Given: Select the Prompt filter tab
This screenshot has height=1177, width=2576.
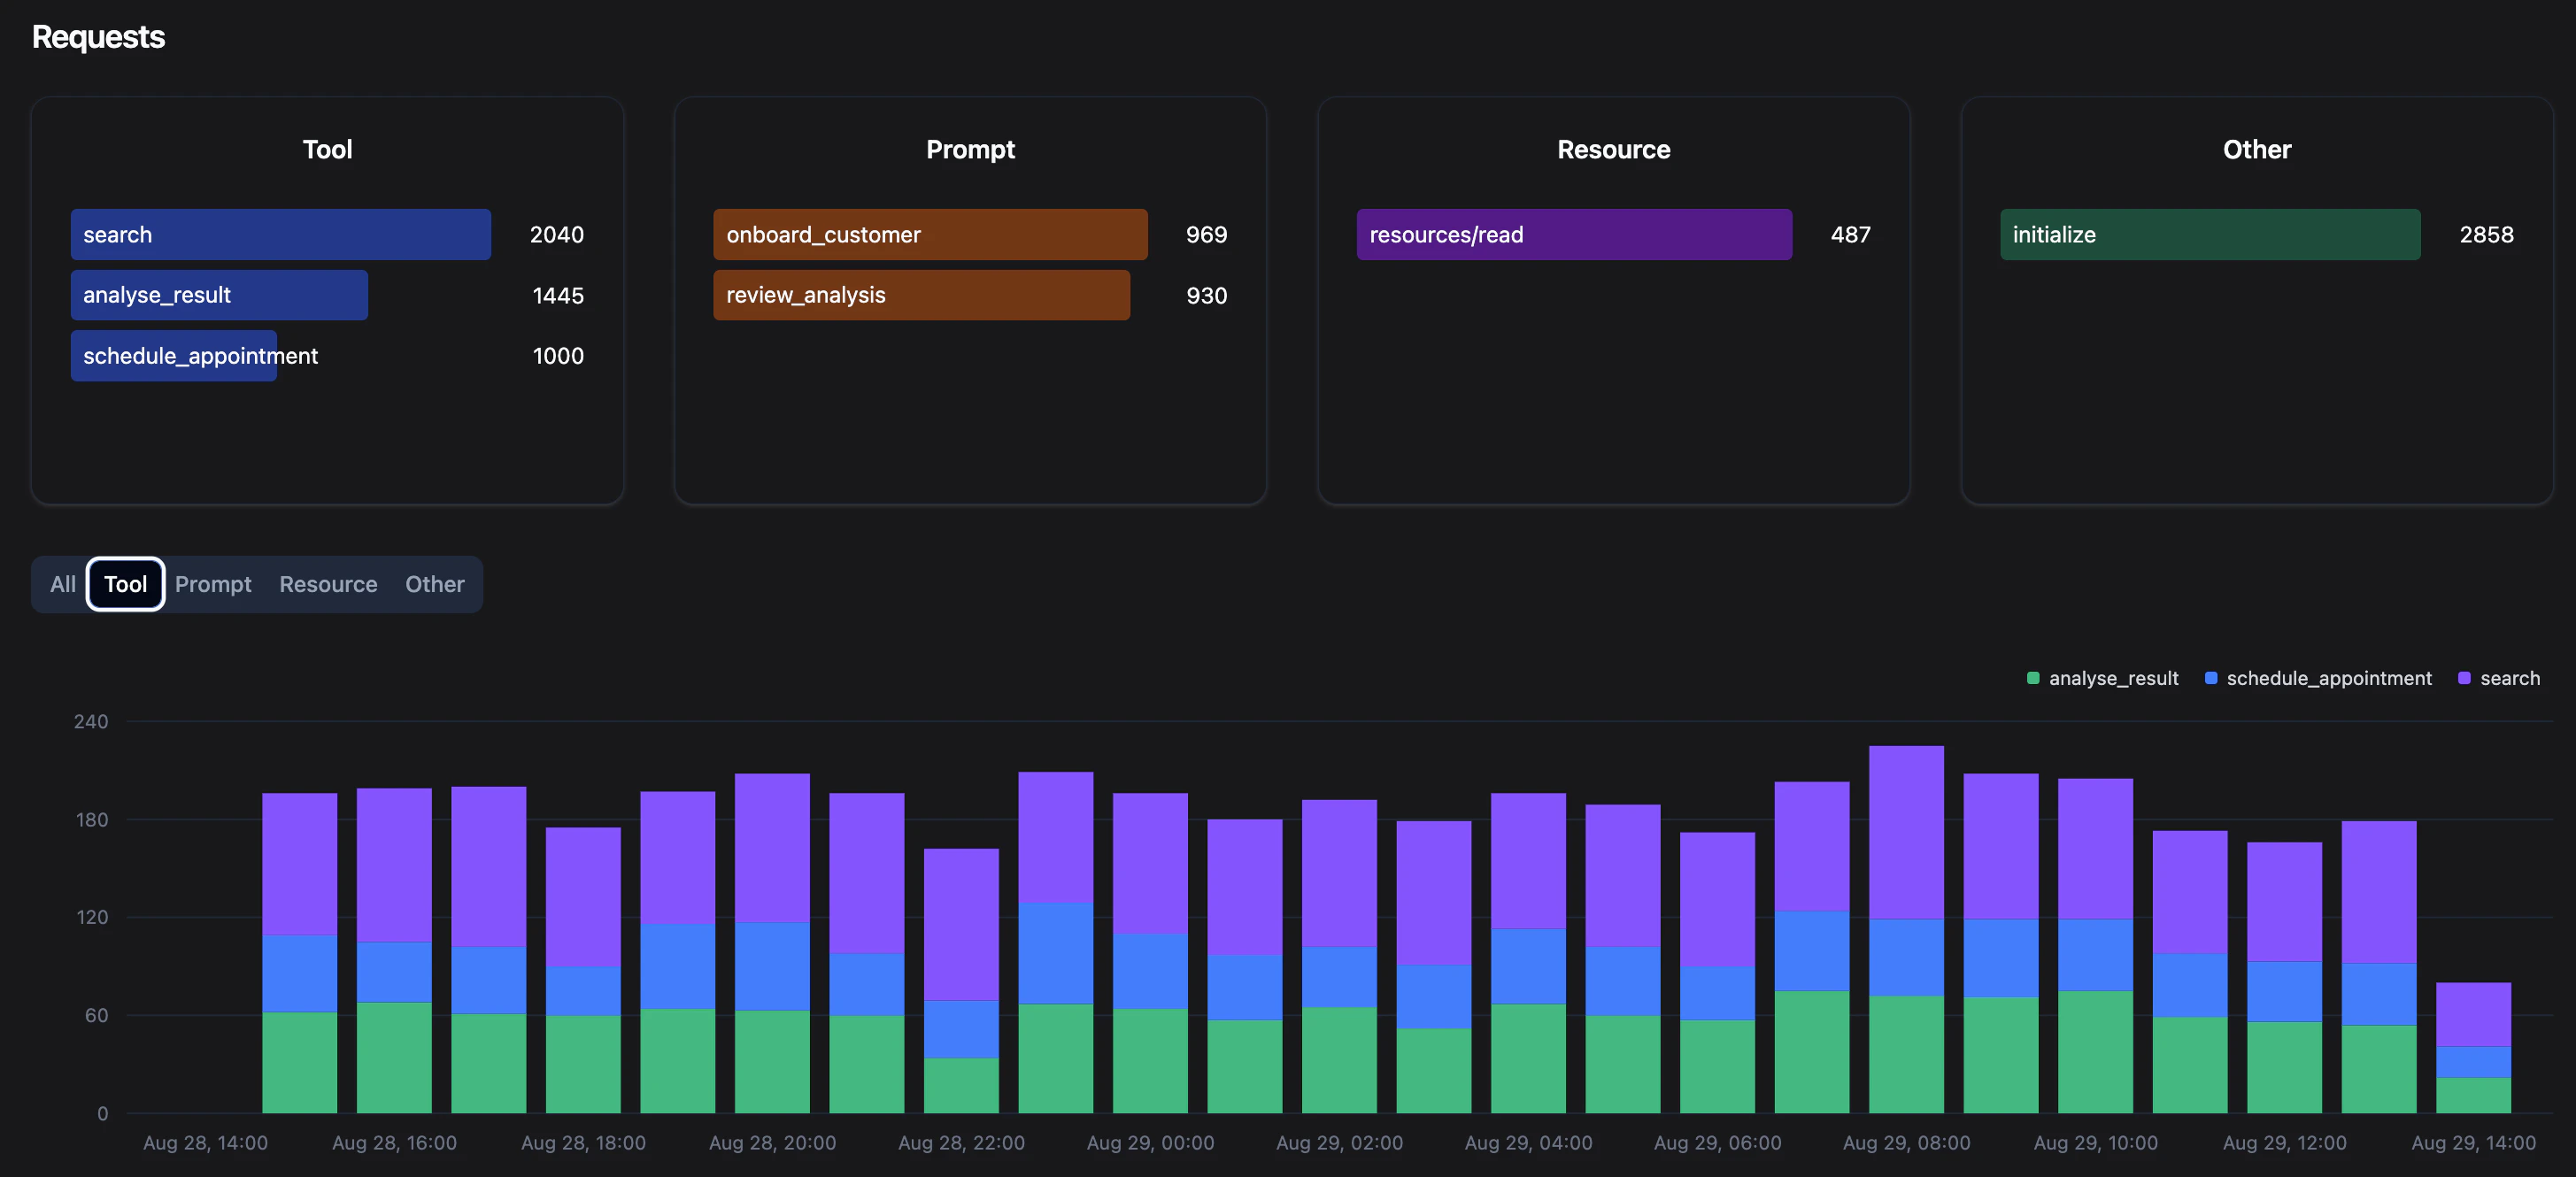Looking at the screenshot, I should click(213, 584).
